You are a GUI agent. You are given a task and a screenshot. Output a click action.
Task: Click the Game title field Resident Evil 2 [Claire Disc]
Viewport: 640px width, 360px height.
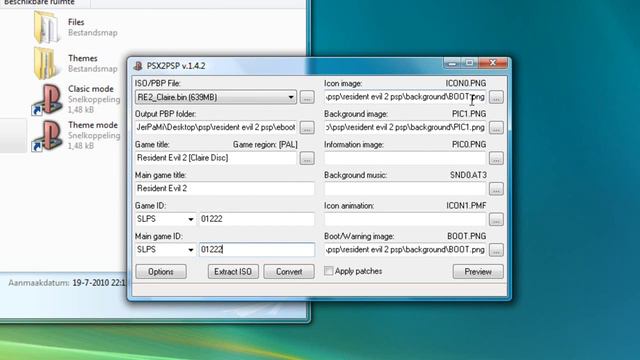pyautogui.click(x=216, y=158)
